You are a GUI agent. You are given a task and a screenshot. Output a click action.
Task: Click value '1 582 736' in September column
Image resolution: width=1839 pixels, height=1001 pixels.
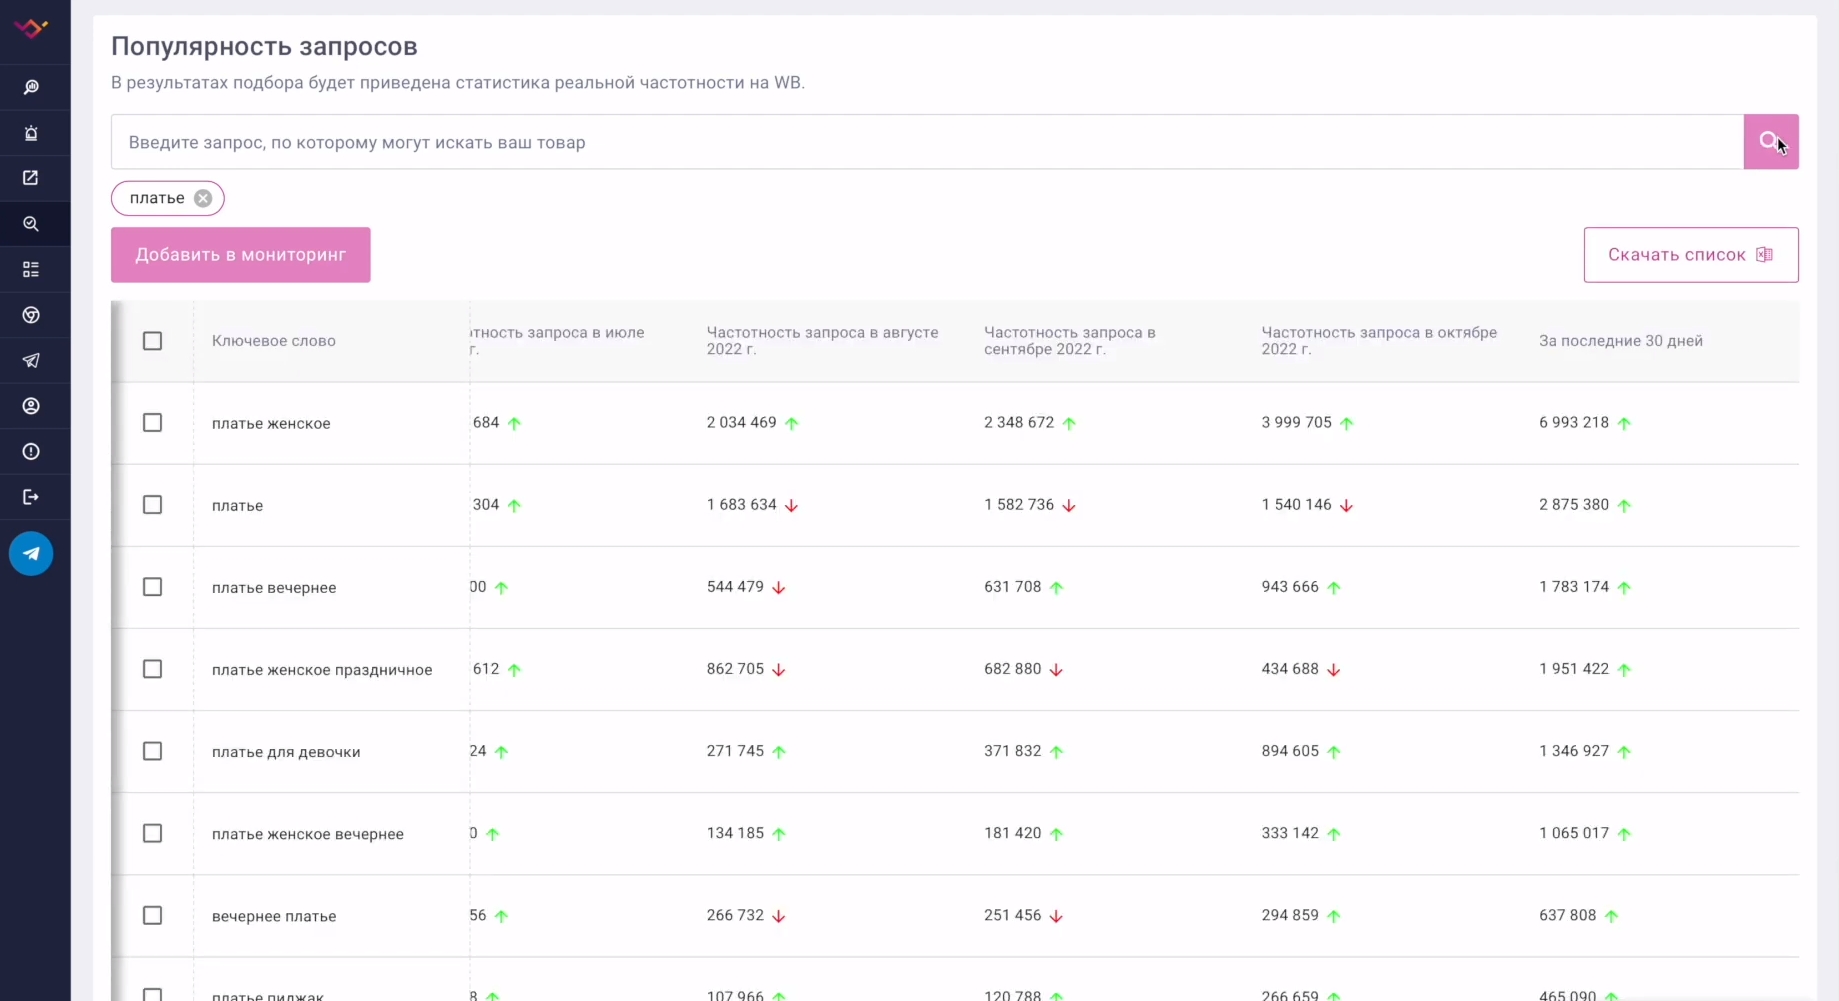tap(1019, 505)
